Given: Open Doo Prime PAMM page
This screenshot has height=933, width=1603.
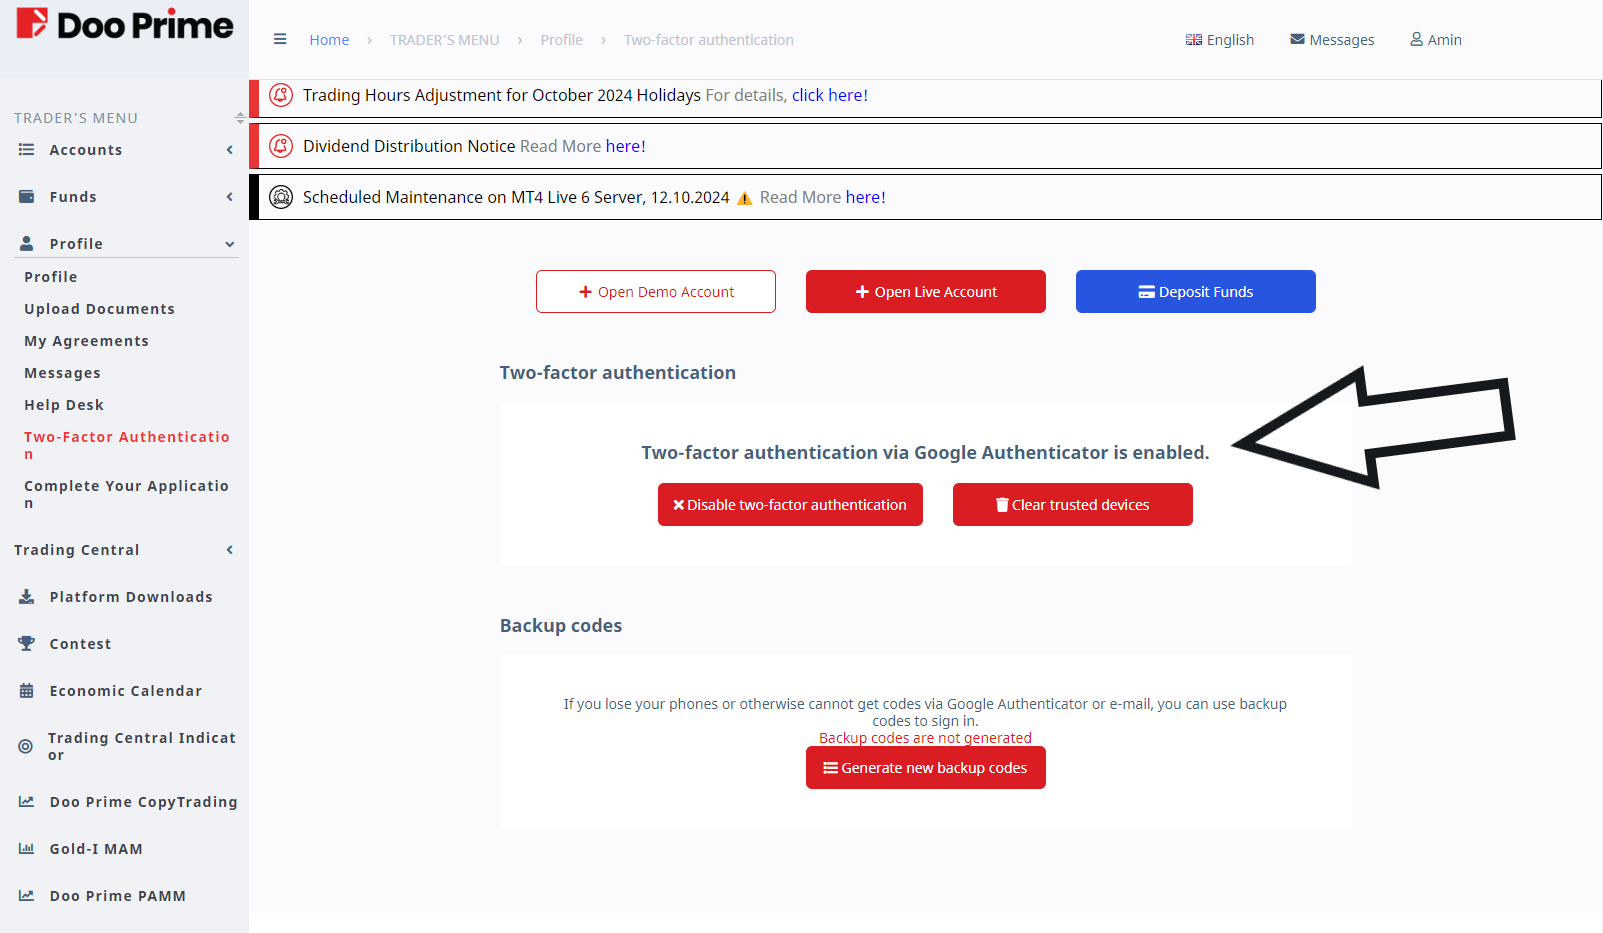Looking at the screenshot, I should [118, 896].
